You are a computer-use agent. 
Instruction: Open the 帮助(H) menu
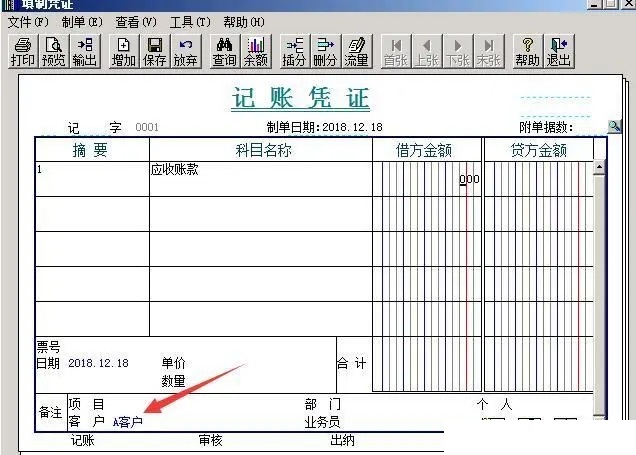pyautogui.click(x=244, y=22)
